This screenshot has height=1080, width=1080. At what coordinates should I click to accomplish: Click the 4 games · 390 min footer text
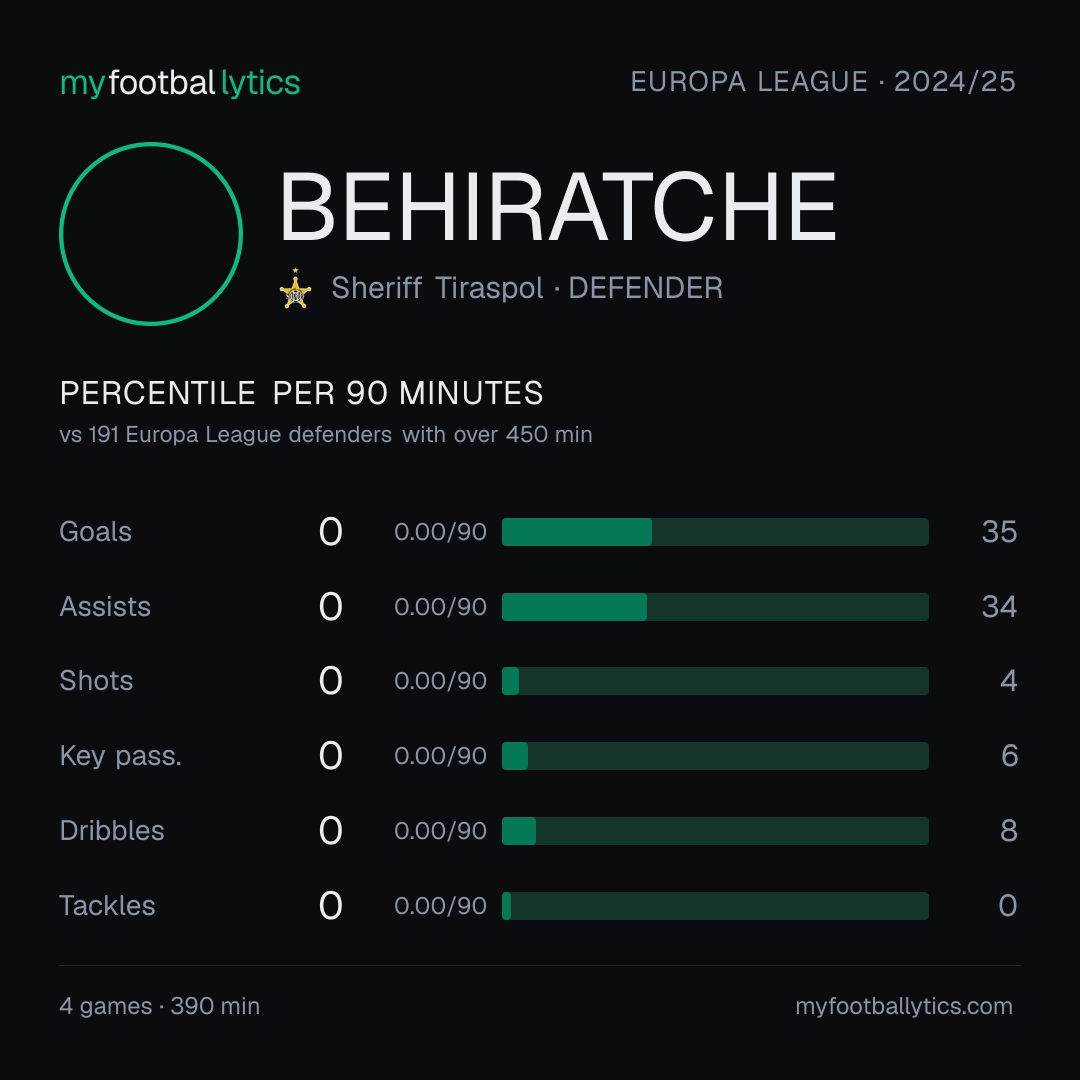[160, 1006]
